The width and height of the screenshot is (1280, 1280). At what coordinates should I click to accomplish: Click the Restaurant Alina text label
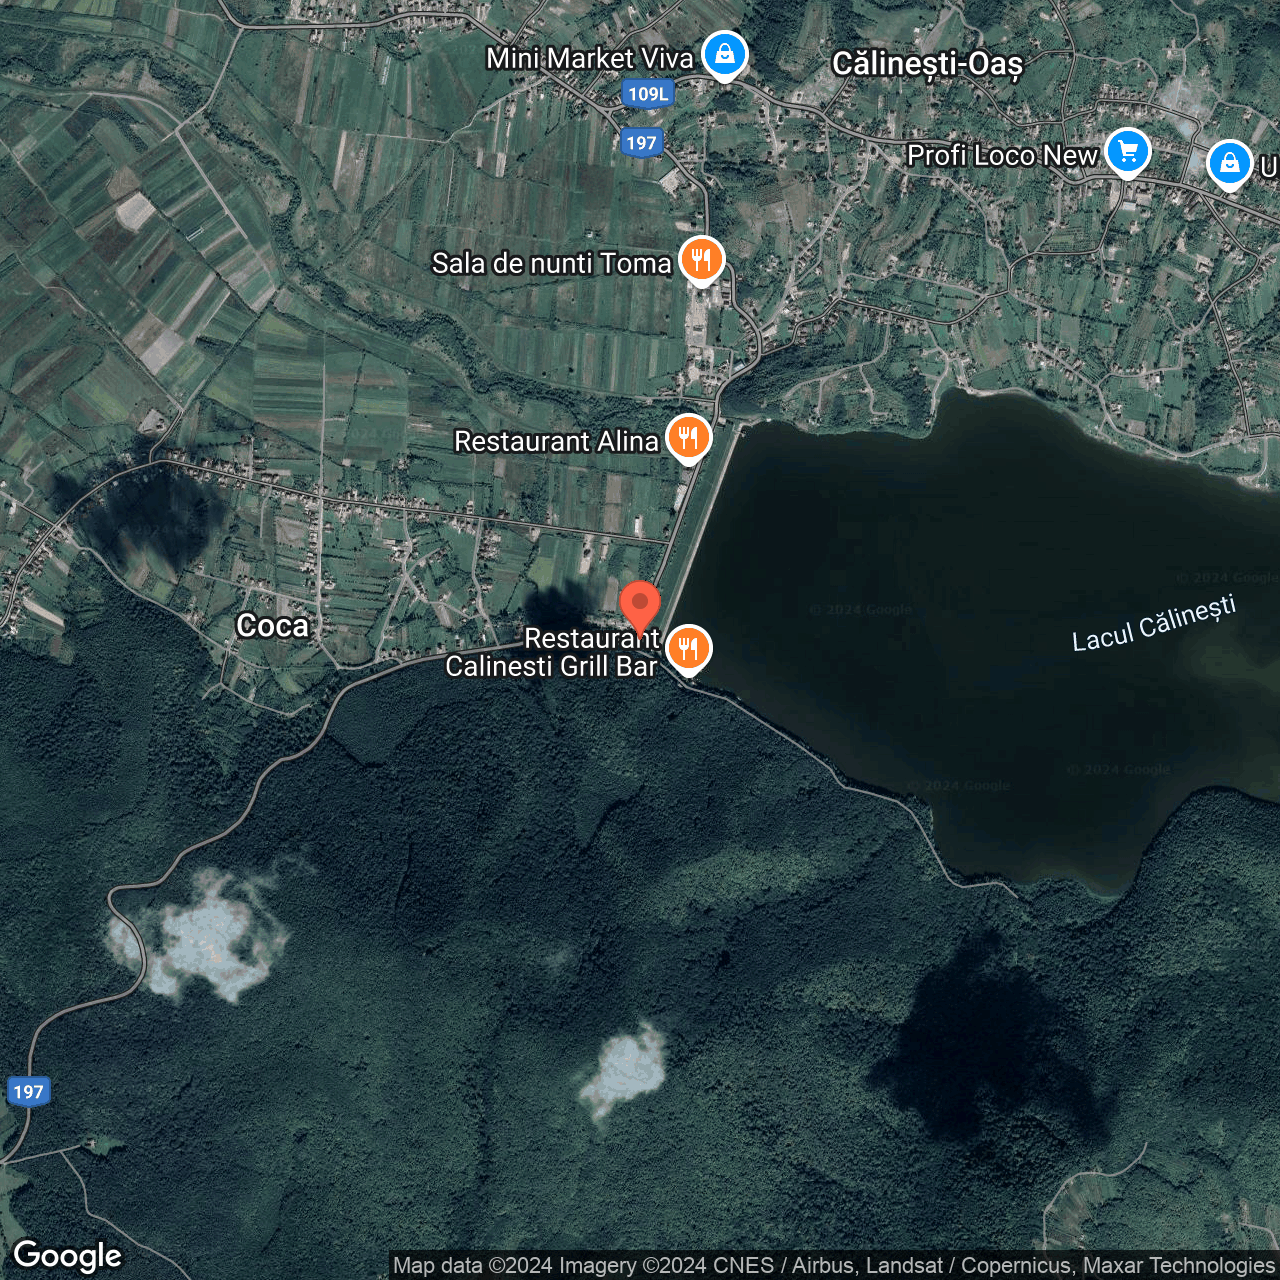coord(556,442)
